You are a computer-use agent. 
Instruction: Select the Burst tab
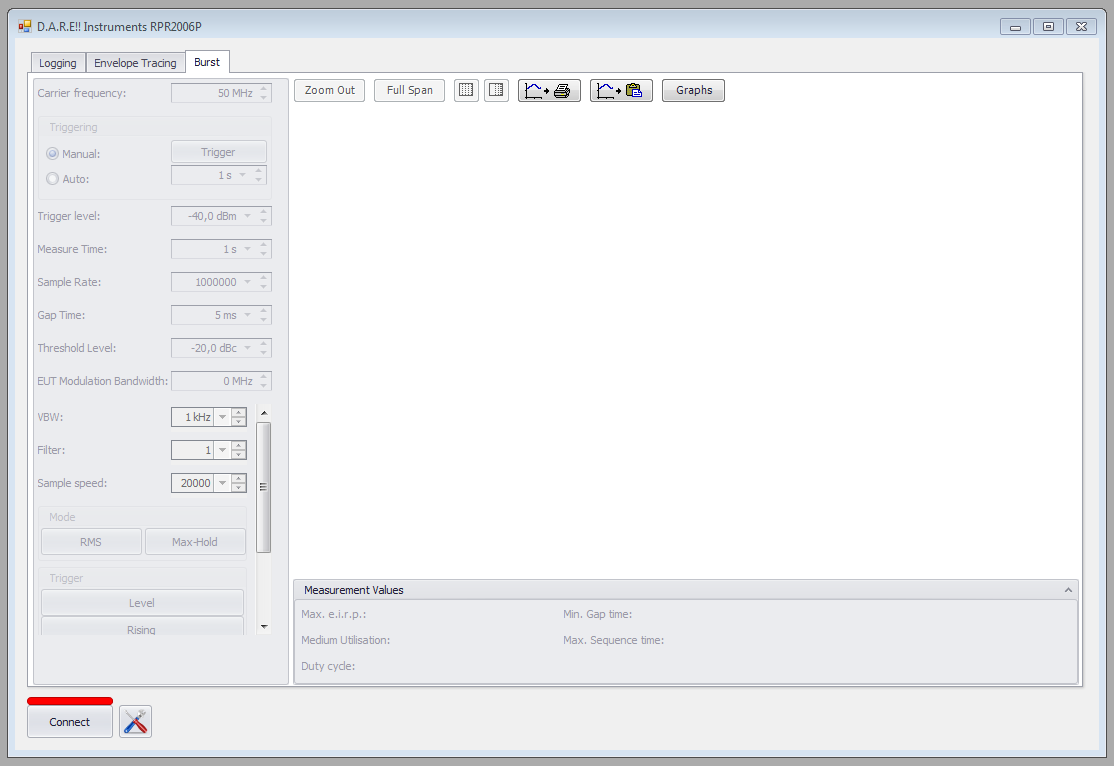[x=207, y=62]
